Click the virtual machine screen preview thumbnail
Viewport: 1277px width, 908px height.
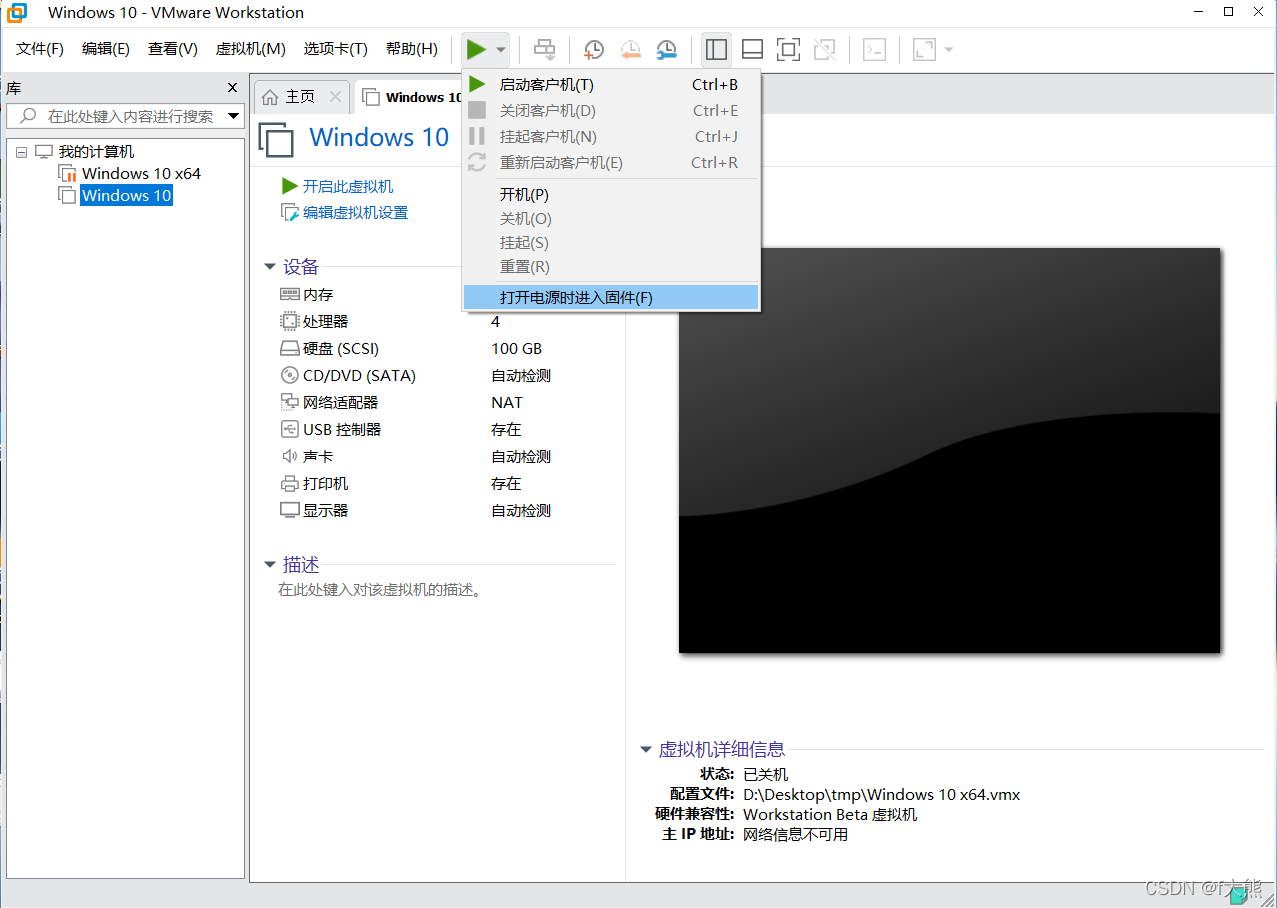pyautogui.click(x=949, y=450)
